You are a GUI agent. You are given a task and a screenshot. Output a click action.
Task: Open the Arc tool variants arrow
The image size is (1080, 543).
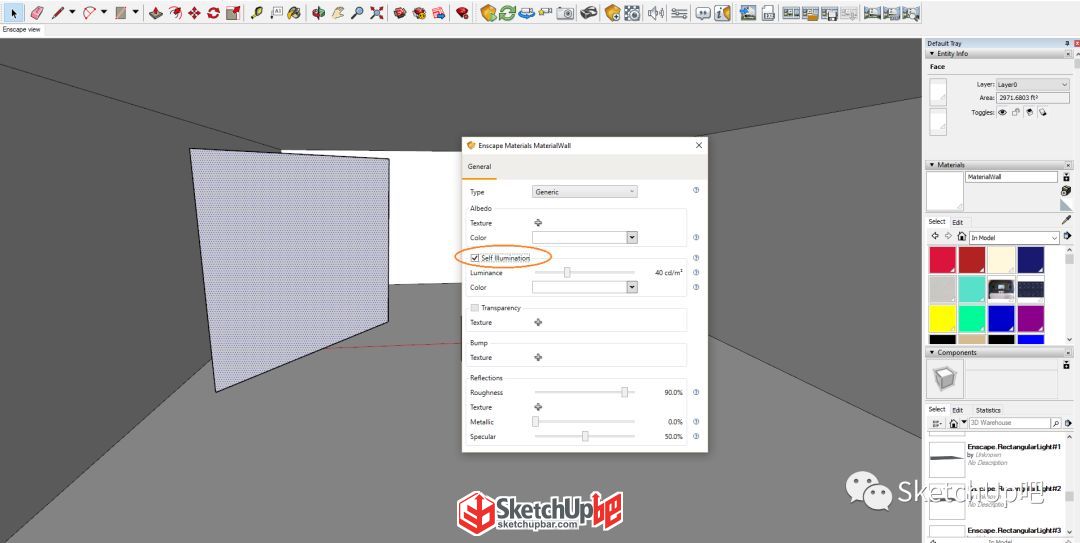click(104, 12)
